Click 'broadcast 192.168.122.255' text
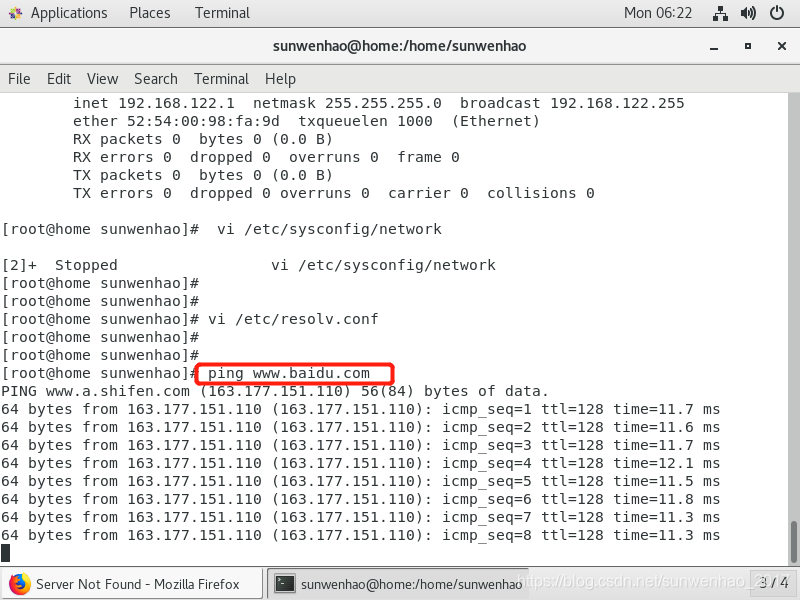The height and width of the screenshot is (600, 800). 572,103
